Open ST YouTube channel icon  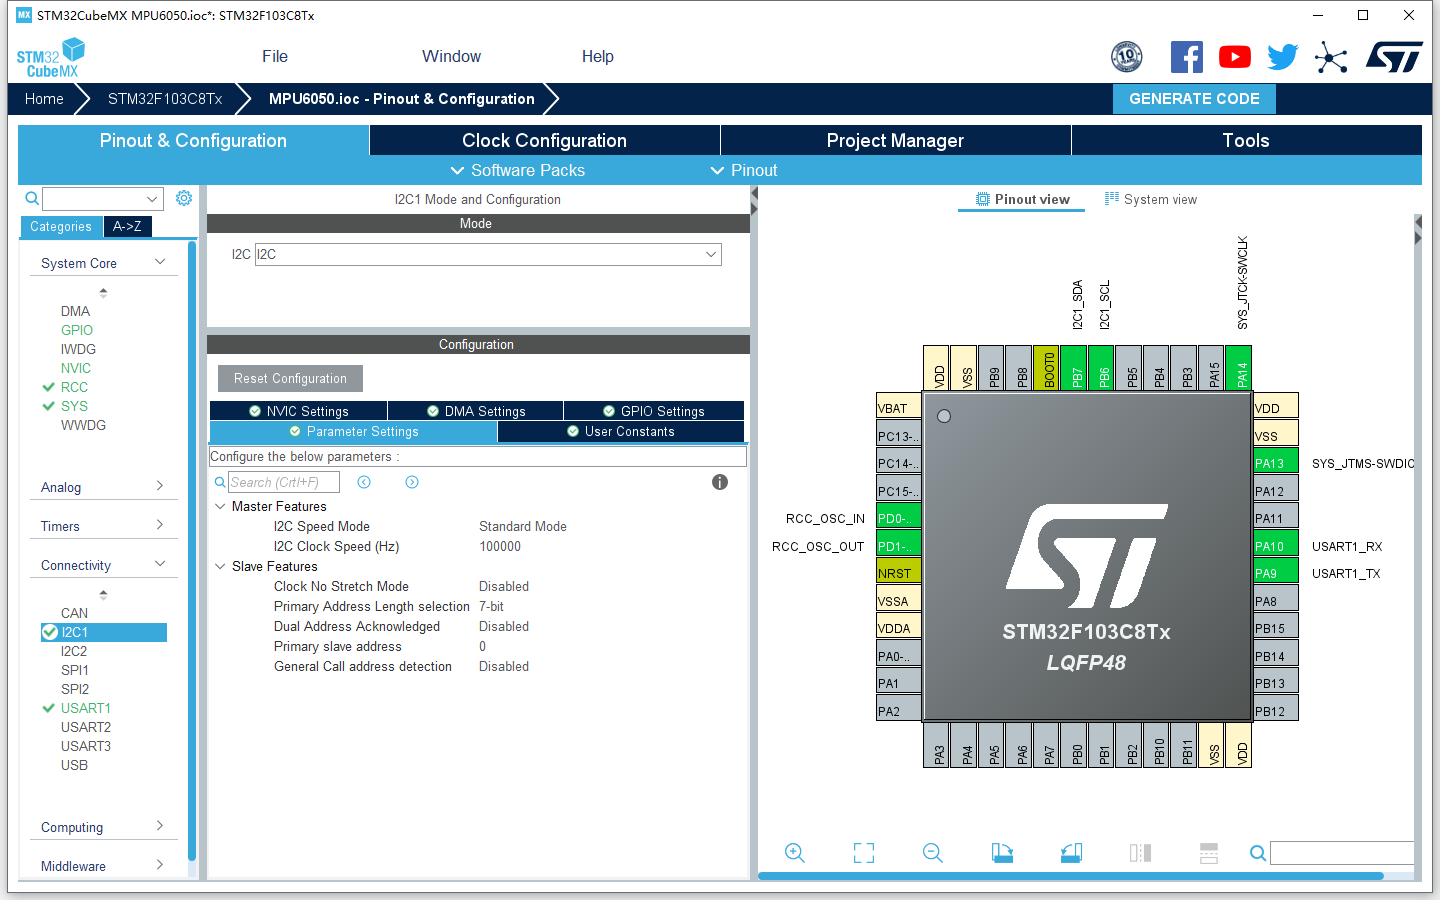point(1235,57)
